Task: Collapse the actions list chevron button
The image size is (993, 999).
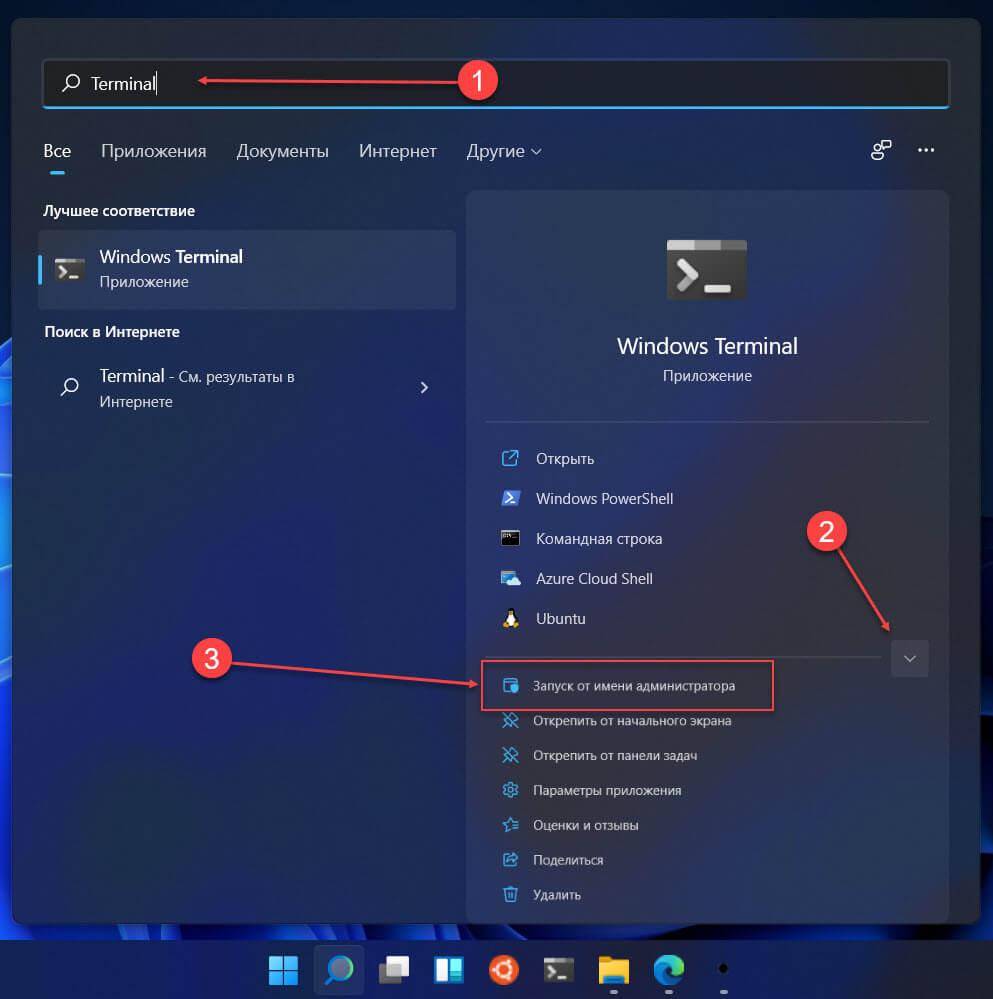Action: [910, 659]
